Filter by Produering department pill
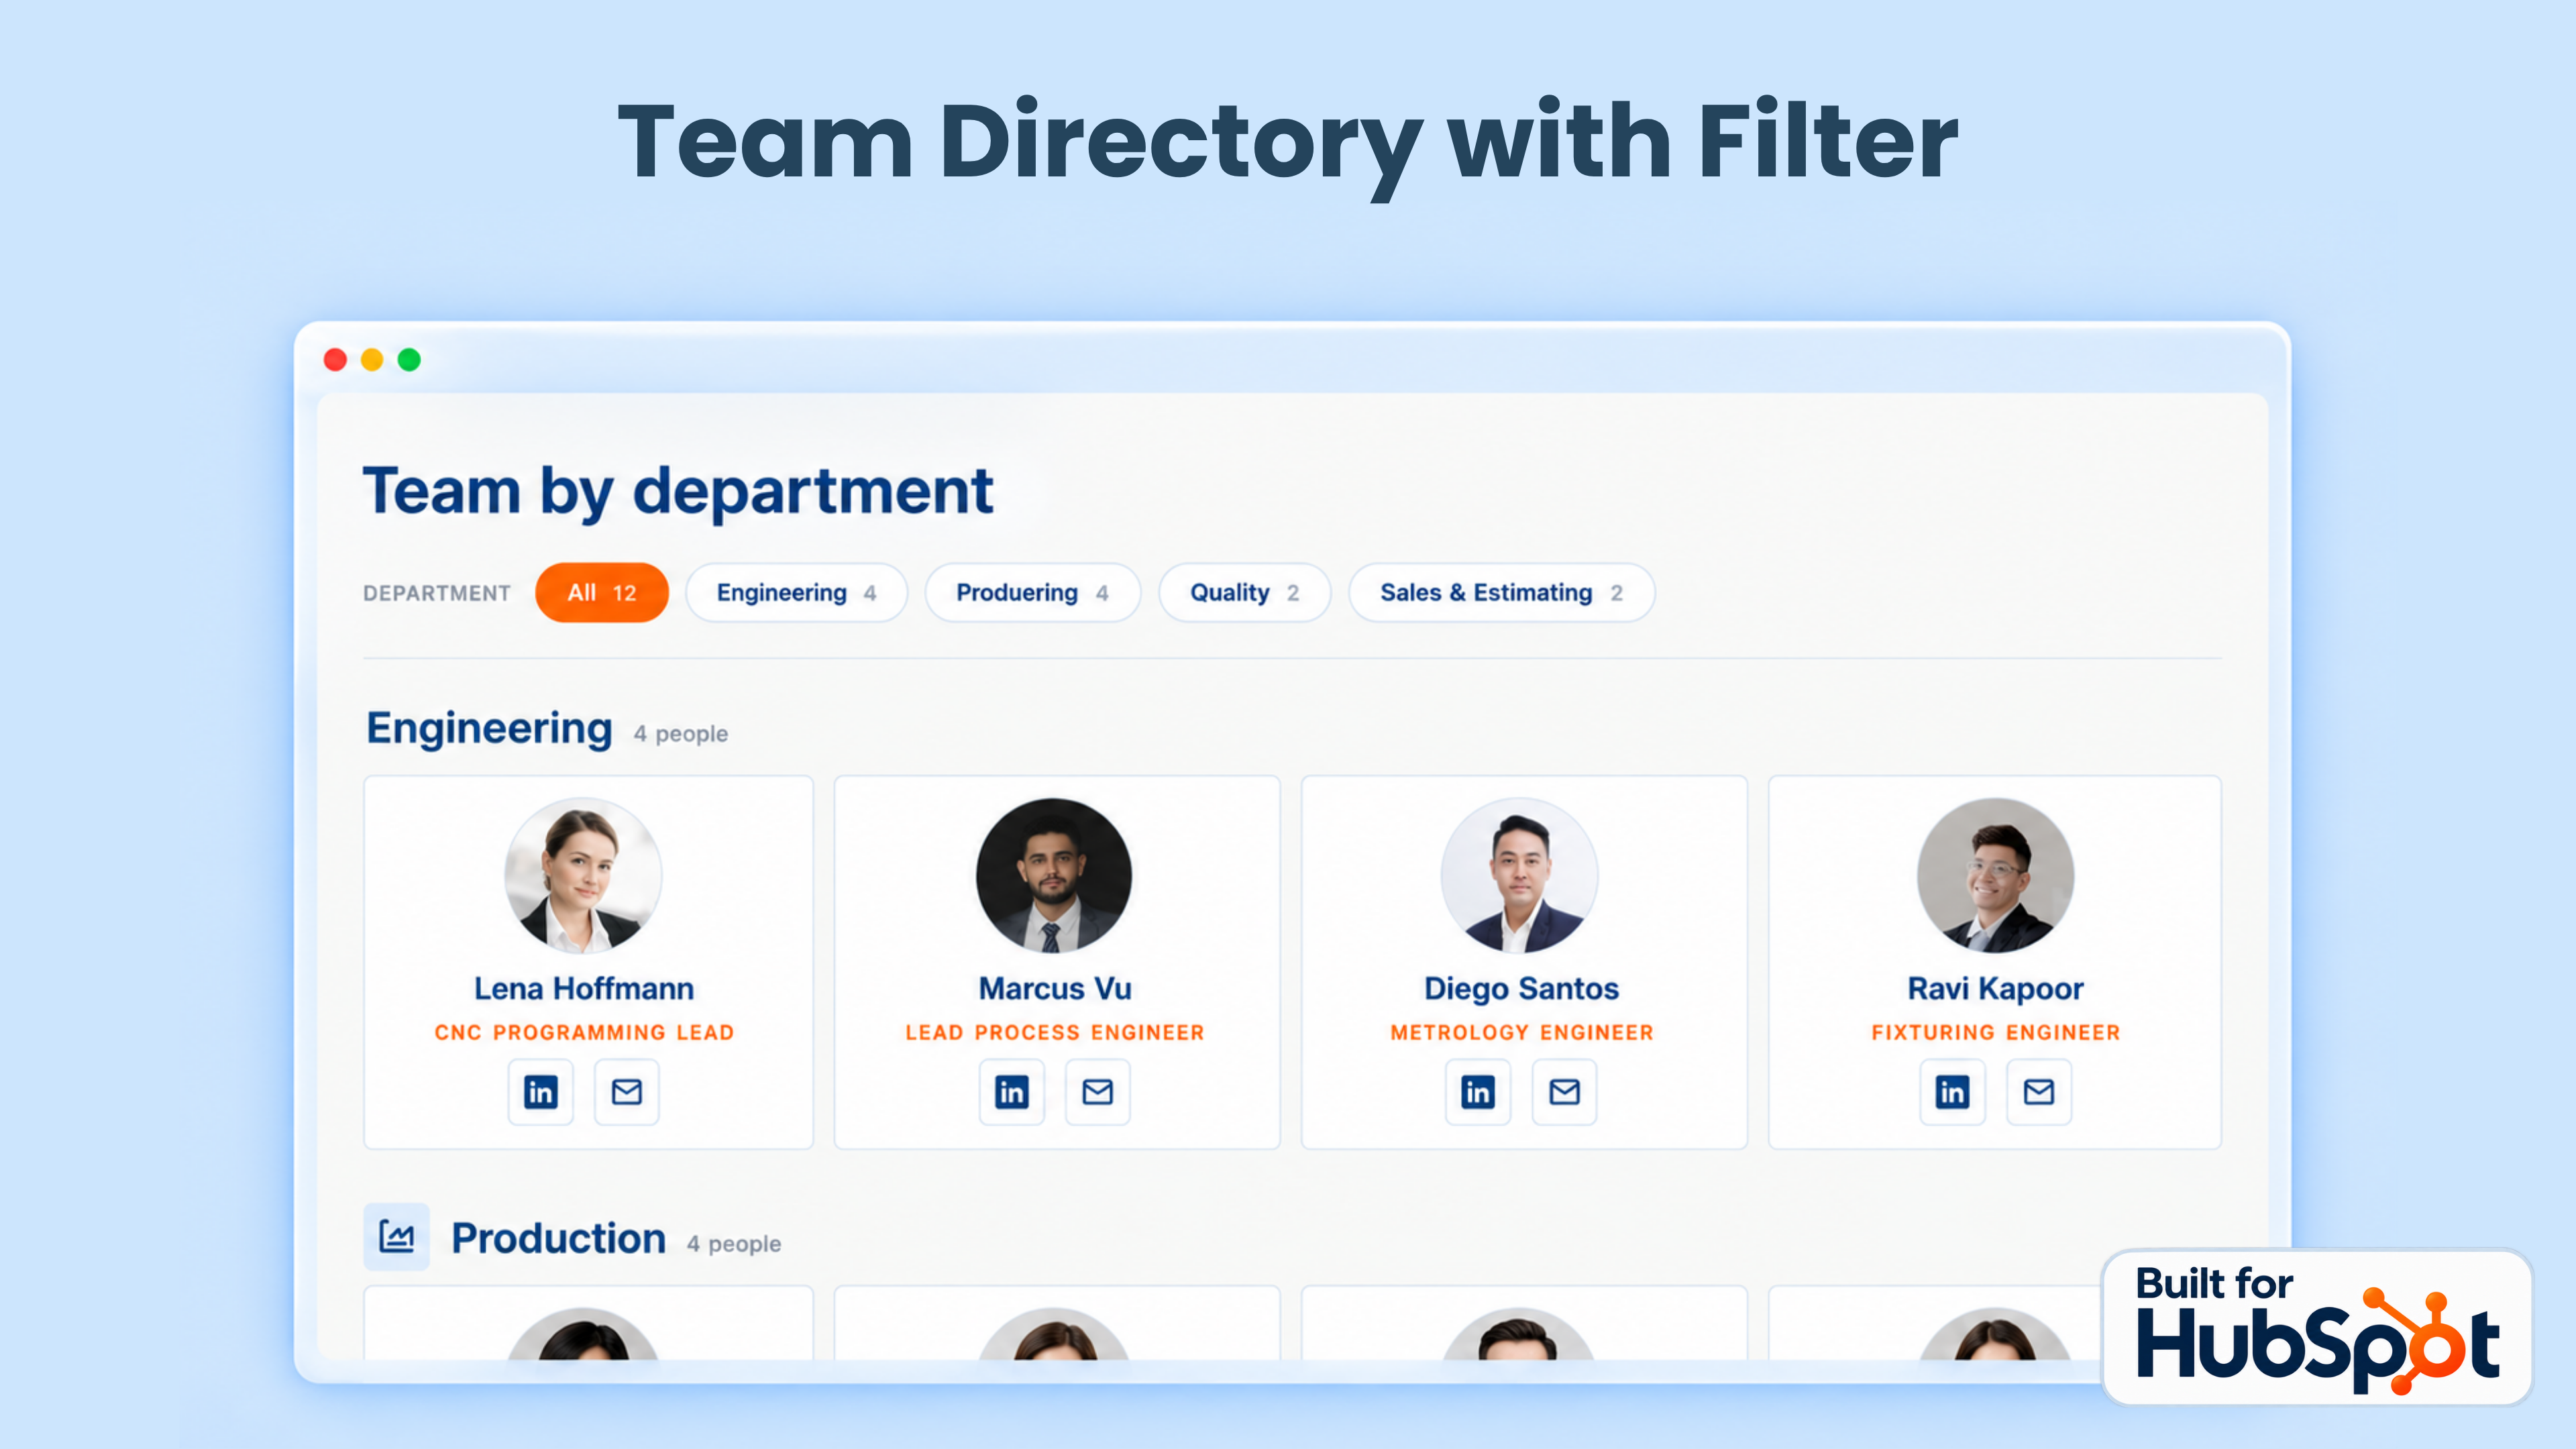The height and width of the screenshot is (1449, 2576). click(1033, 592)
